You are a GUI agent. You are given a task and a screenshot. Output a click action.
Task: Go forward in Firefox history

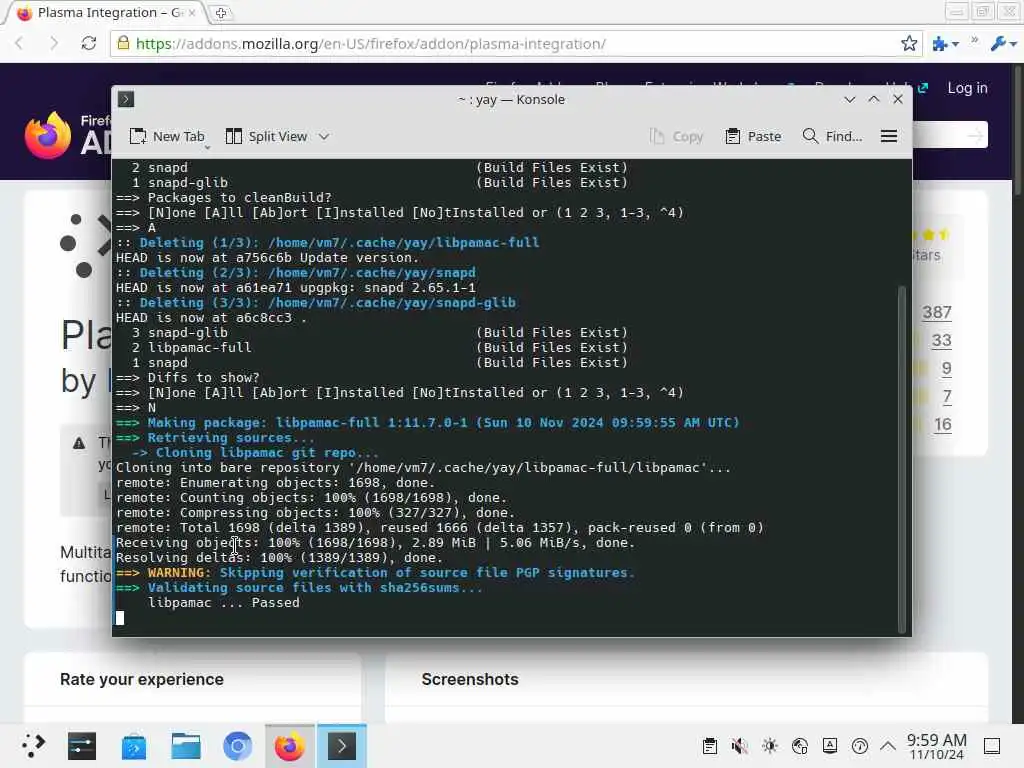click(x=54, y=44)
